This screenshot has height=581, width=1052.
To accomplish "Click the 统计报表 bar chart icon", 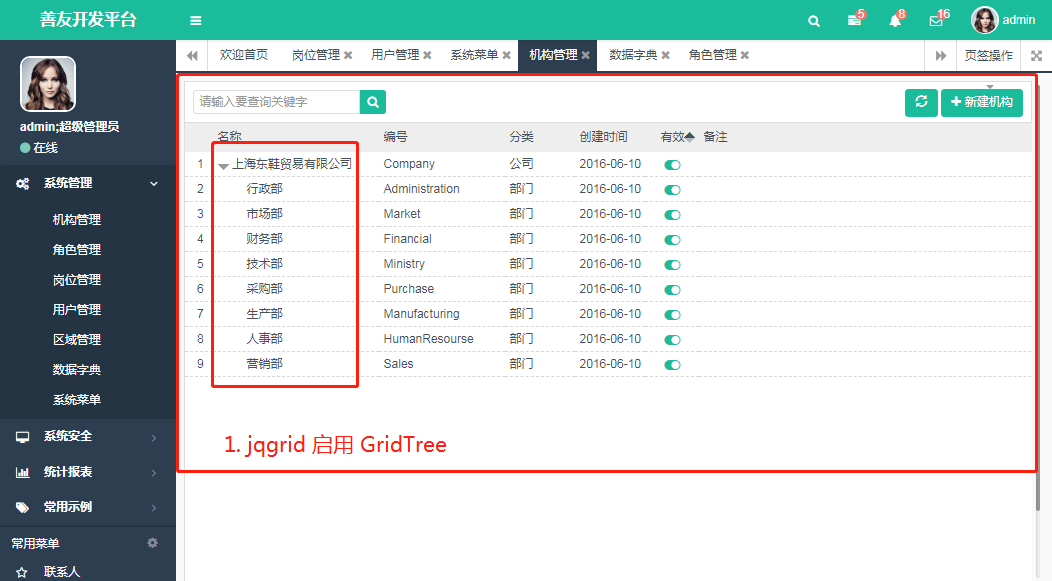I will point(23,472).
